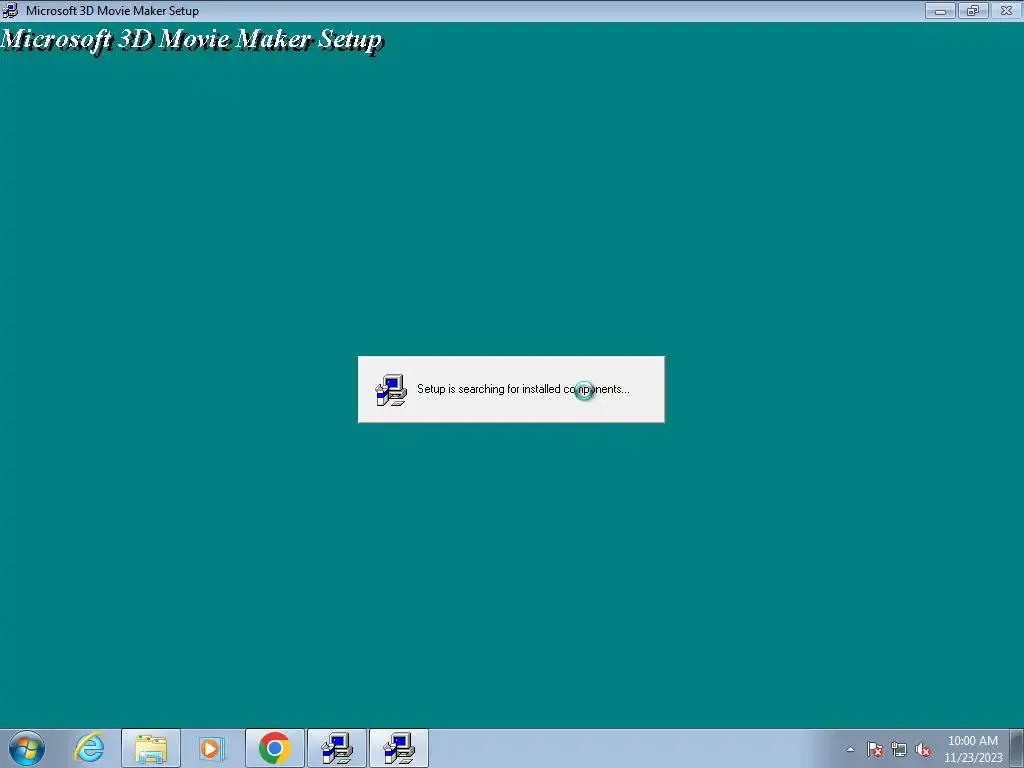The height and width of the screenshot is (768, 1024).
Task: Restore down the Setup window
Action: (973, 10)
